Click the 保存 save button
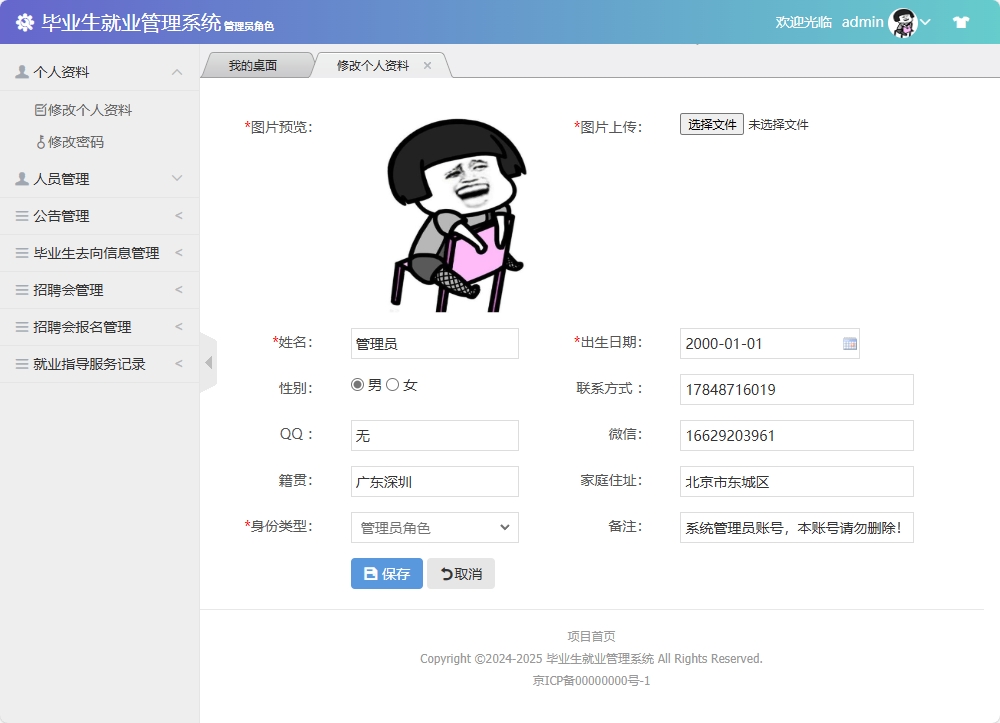 pos(386,573)
